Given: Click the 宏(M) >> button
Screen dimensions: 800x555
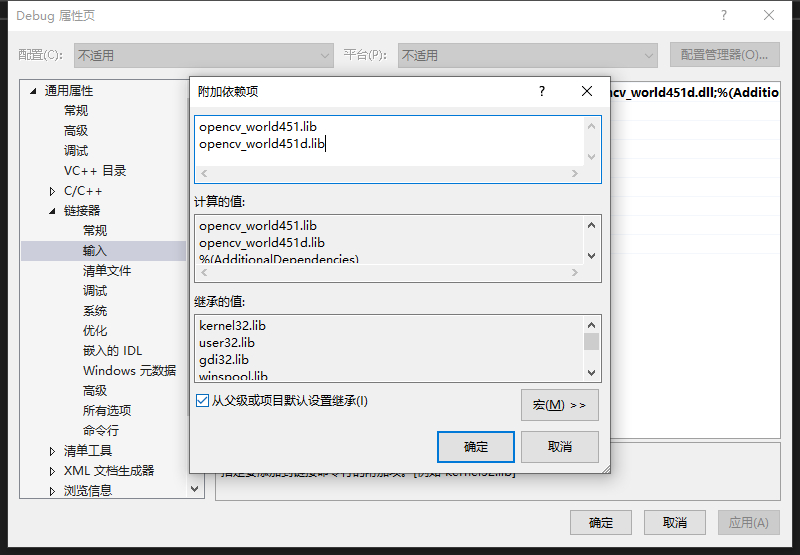Looking at the screenshot, I should [x=559, y=405].
